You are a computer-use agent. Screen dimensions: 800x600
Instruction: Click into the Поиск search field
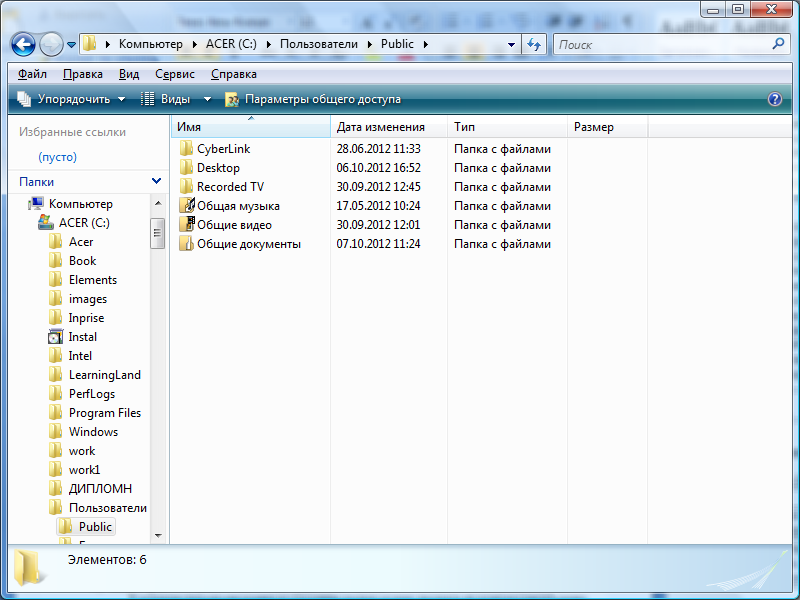click(x=660, y=44)
